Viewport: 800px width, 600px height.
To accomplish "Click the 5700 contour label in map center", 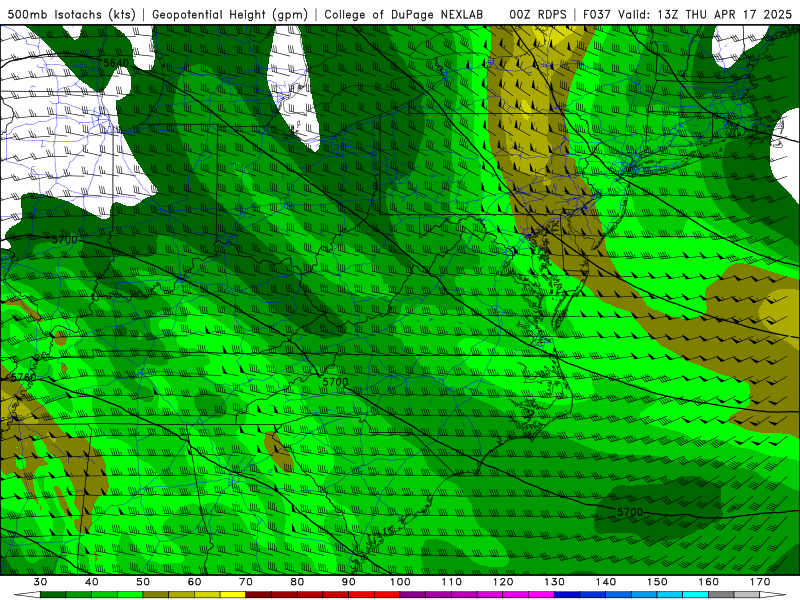I will click(335, 382).
